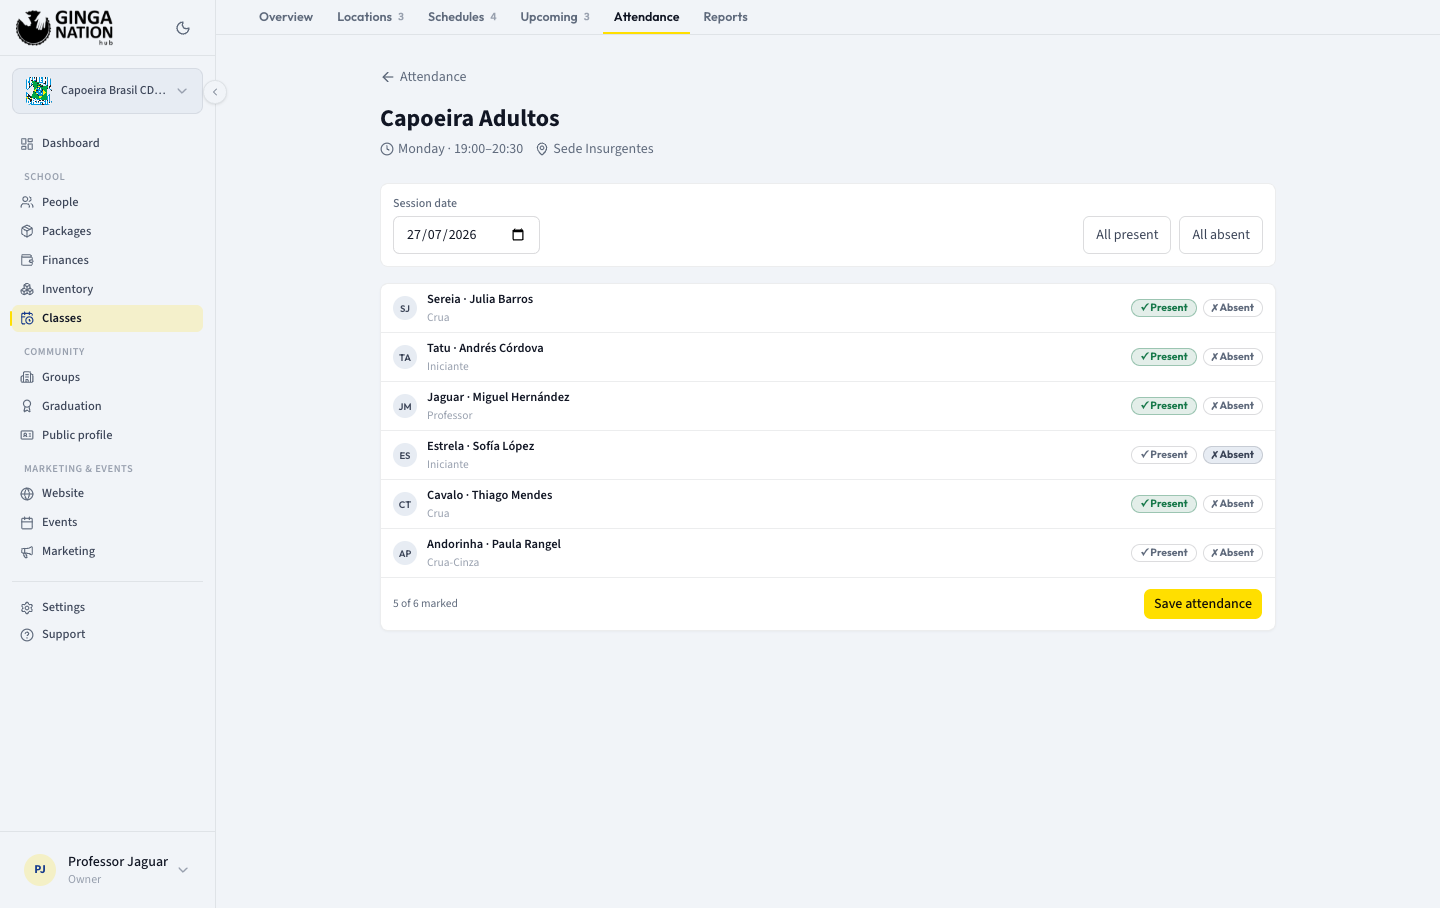Image resolution: width=1440 pixels, height=908 pixels.
Task: Click TA avatar for Andrés Córdova
Action: [x=405, y=357]
